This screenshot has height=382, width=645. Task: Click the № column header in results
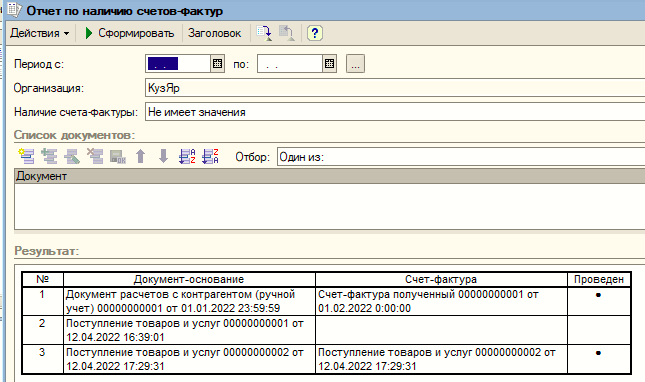coord(42,279)
